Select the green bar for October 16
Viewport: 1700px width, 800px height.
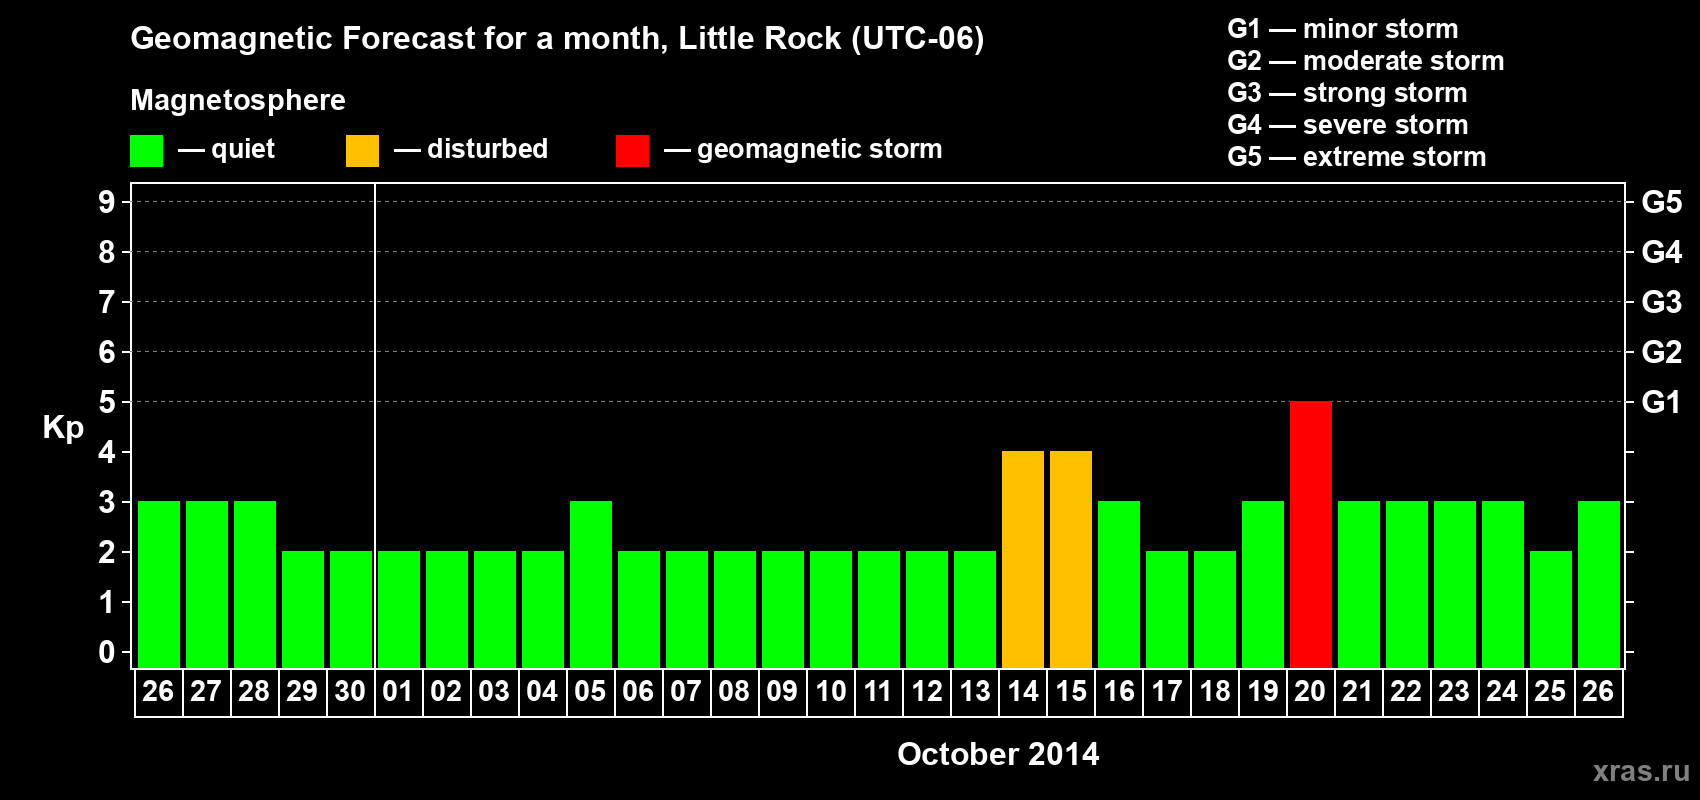coord(1119,584)
